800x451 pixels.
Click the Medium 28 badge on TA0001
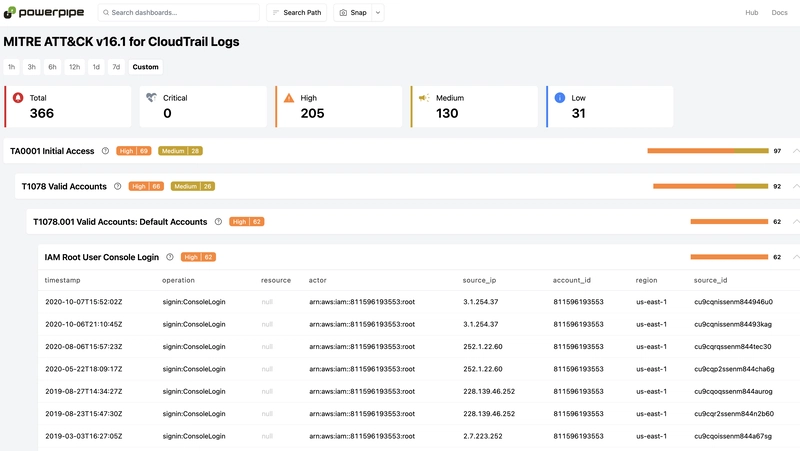pyautogui.click(x=180, y=151)
